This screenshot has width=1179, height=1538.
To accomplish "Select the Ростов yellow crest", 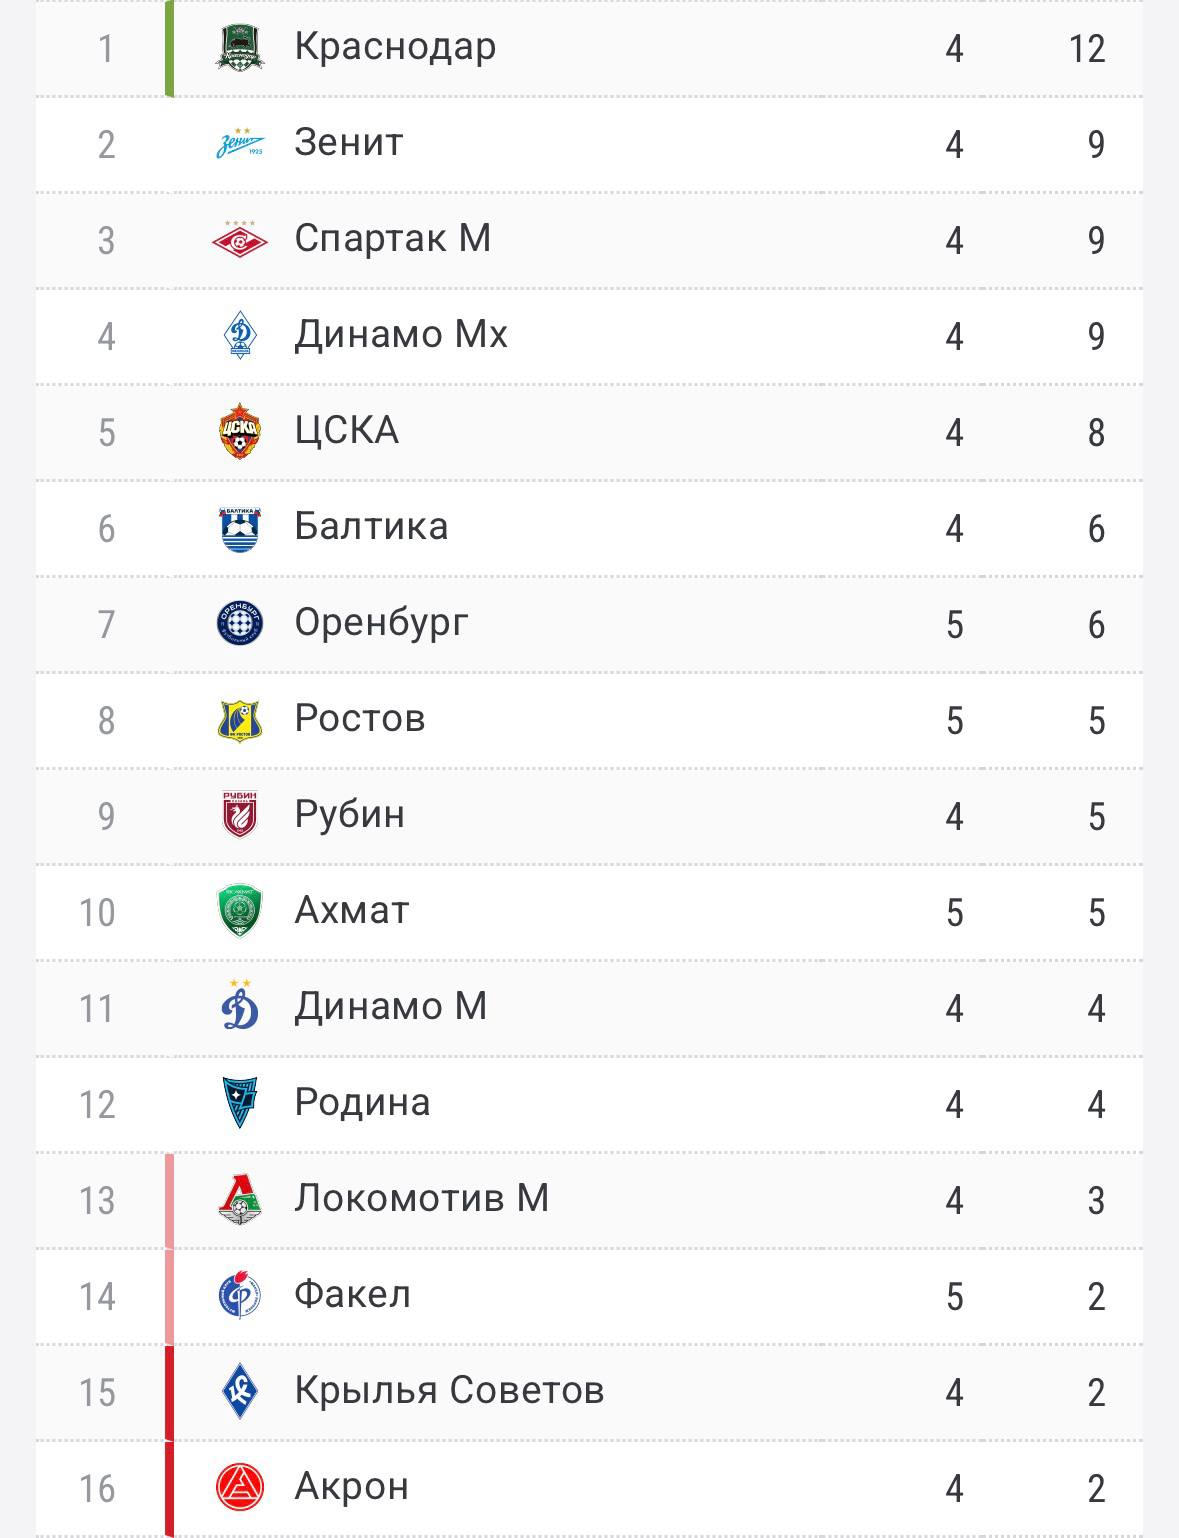I will click(x=240, y=720).
